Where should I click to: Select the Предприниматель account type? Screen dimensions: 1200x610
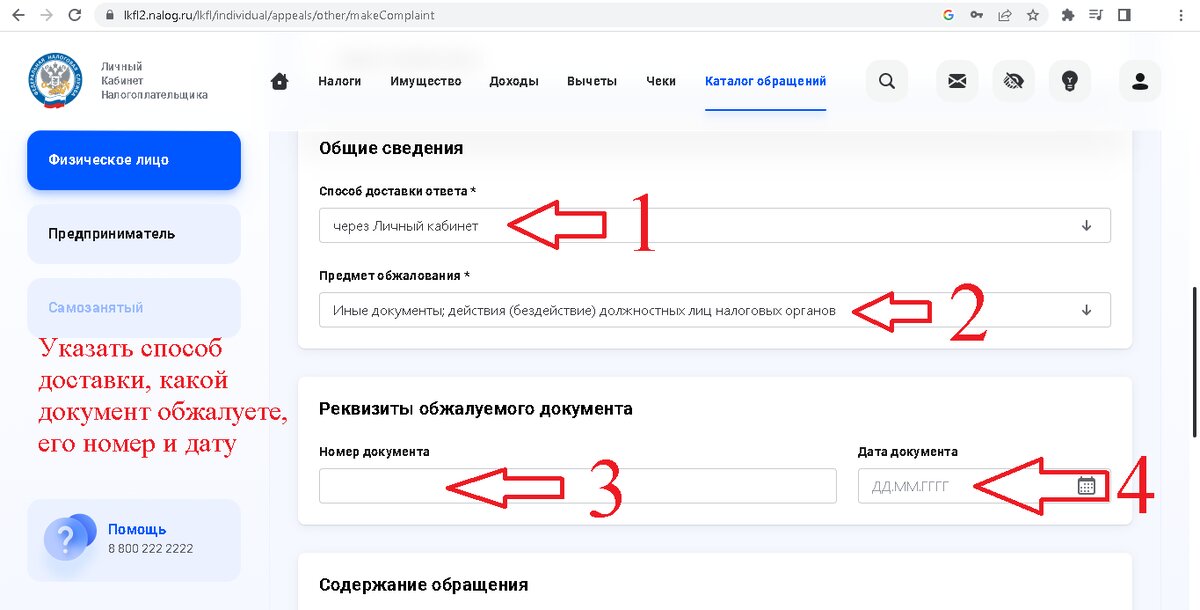pos(133,233)
